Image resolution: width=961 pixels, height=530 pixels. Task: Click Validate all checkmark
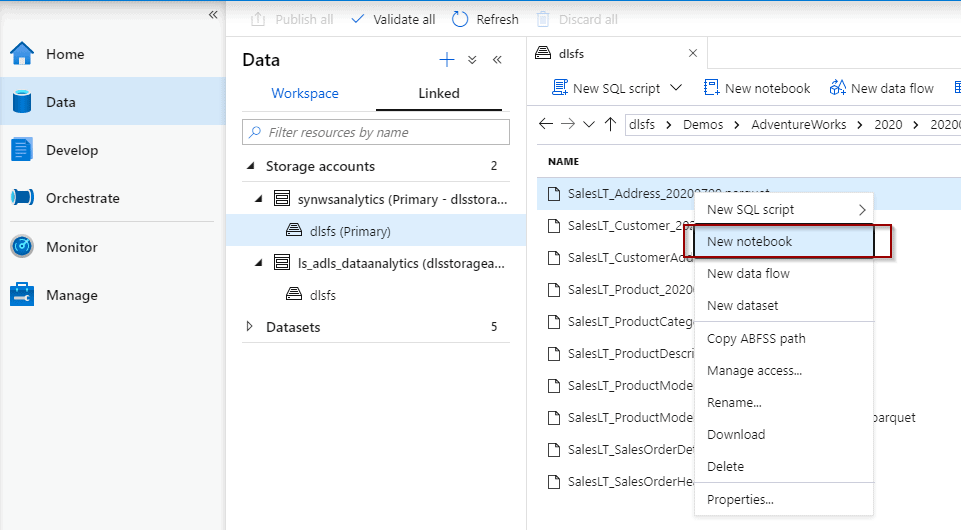[x=357, y=20]
